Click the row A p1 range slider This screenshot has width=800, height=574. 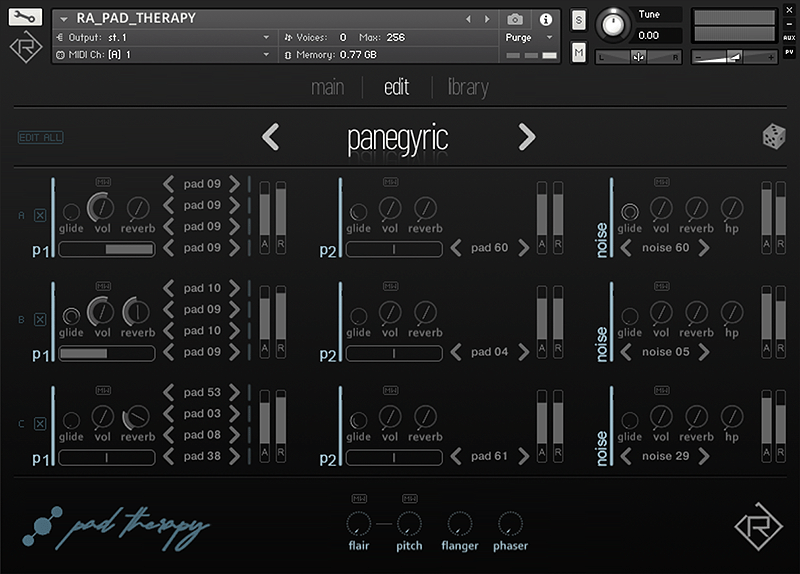pos(107,249)
